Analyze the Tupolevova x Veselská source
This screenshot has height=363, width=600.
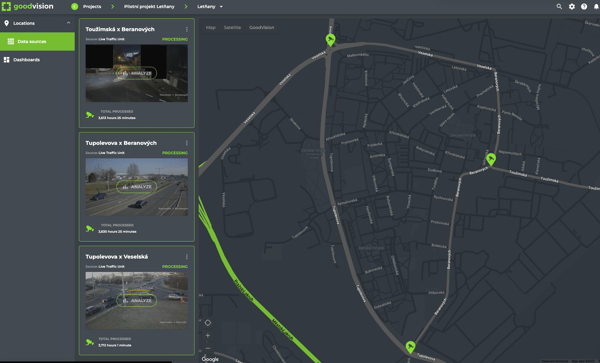[x=137, y=300]
